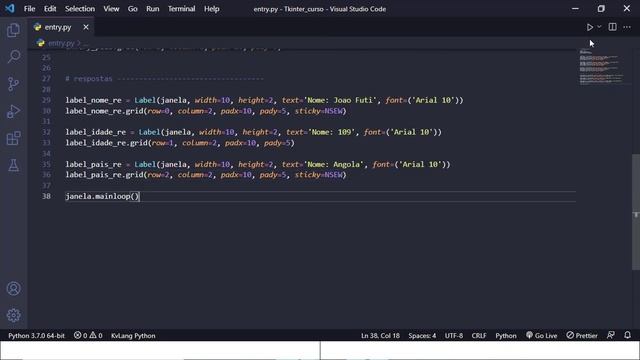Viewport: 640px width, 360px height.
Task: Select language mode Python in status bar
Action: point(506,336)
